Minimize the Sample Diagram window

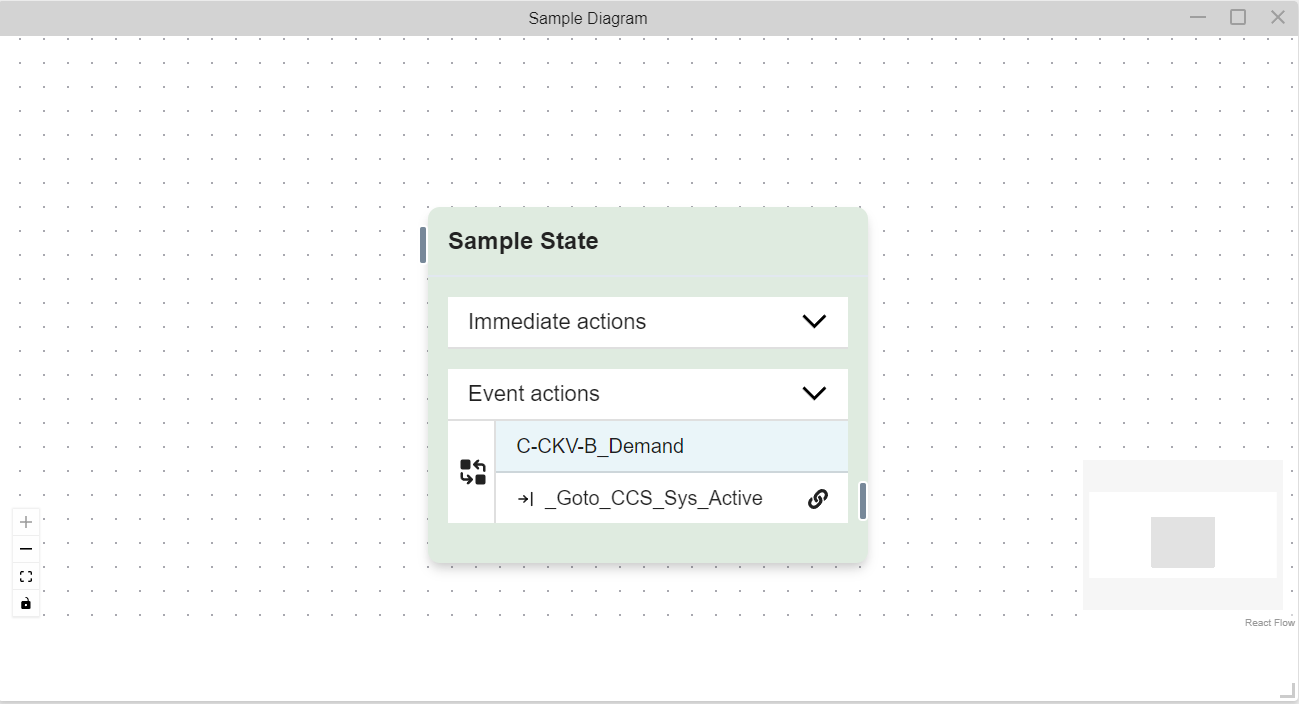(x=1198, y=17)
